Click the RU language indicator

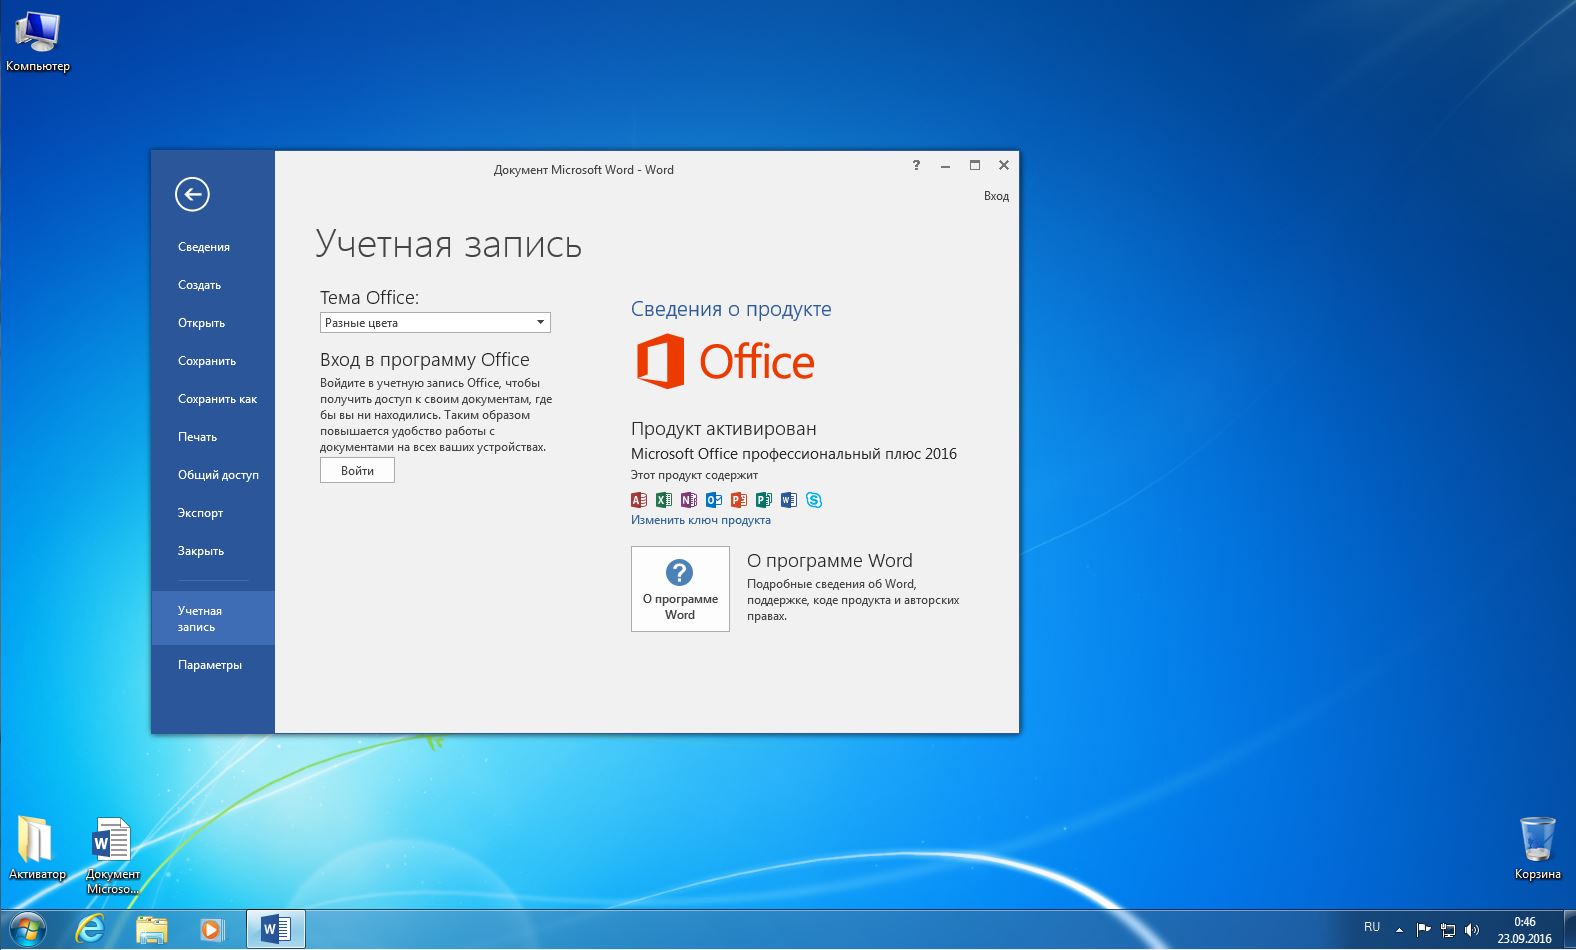[x=1372, y=927]
